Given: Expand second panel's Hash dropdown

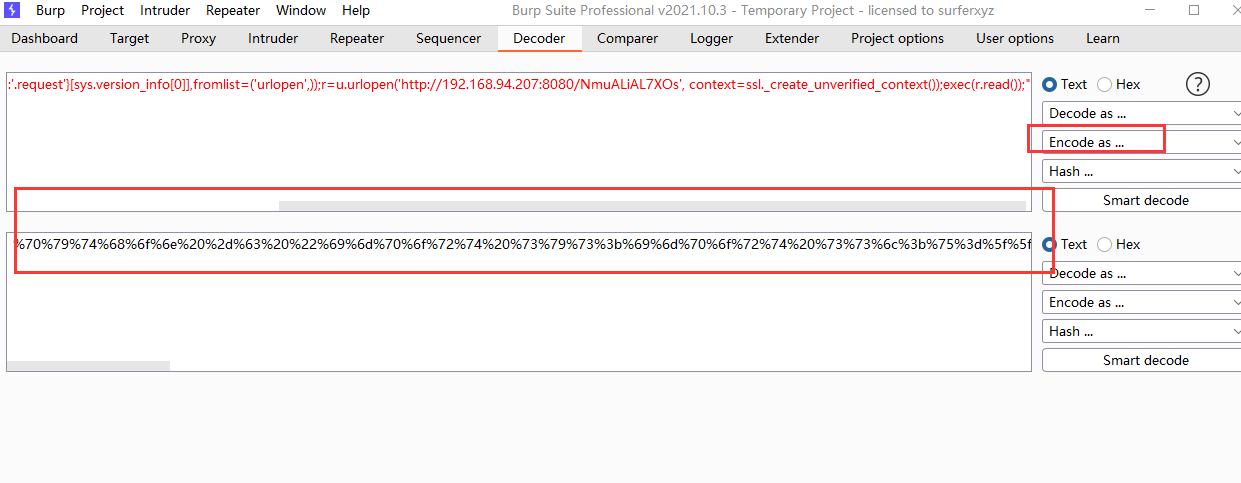Looking at the screenshot, I should 1142,331.
